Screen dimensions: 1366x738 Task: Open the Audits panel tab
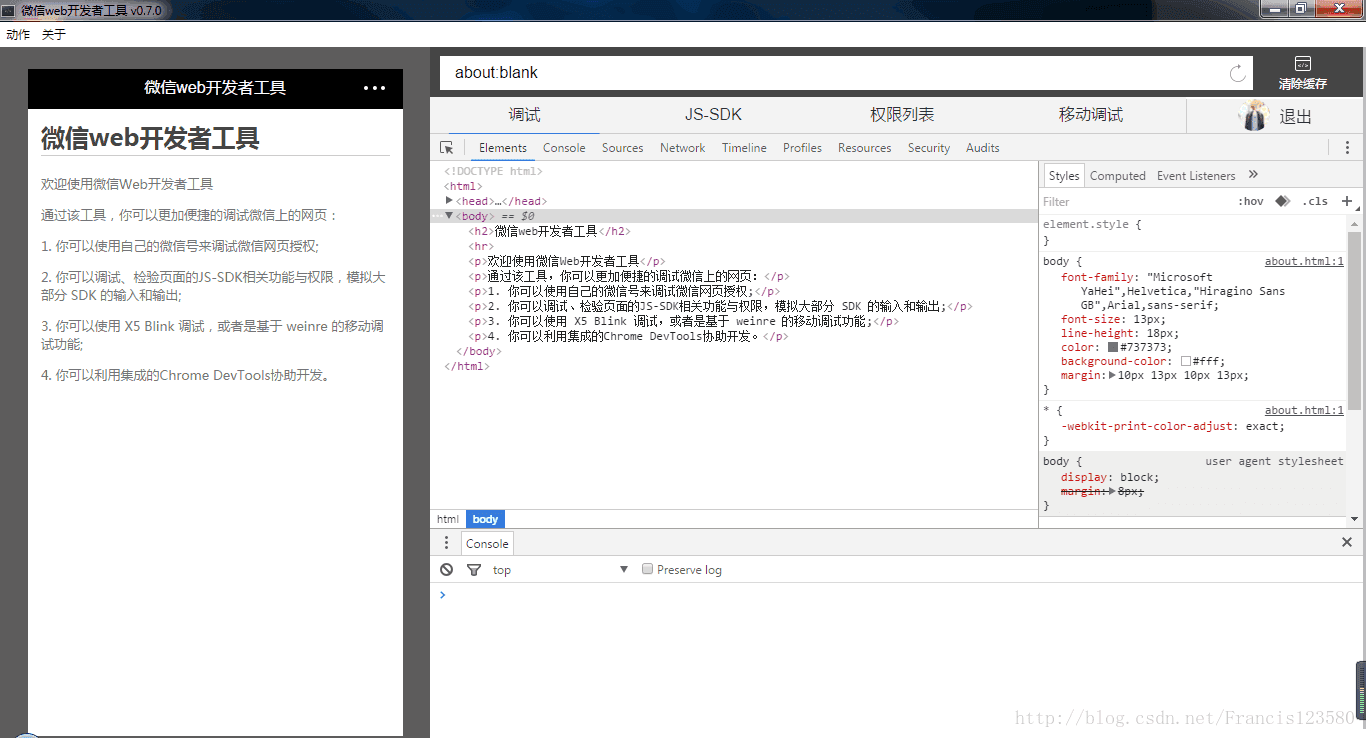983,148
